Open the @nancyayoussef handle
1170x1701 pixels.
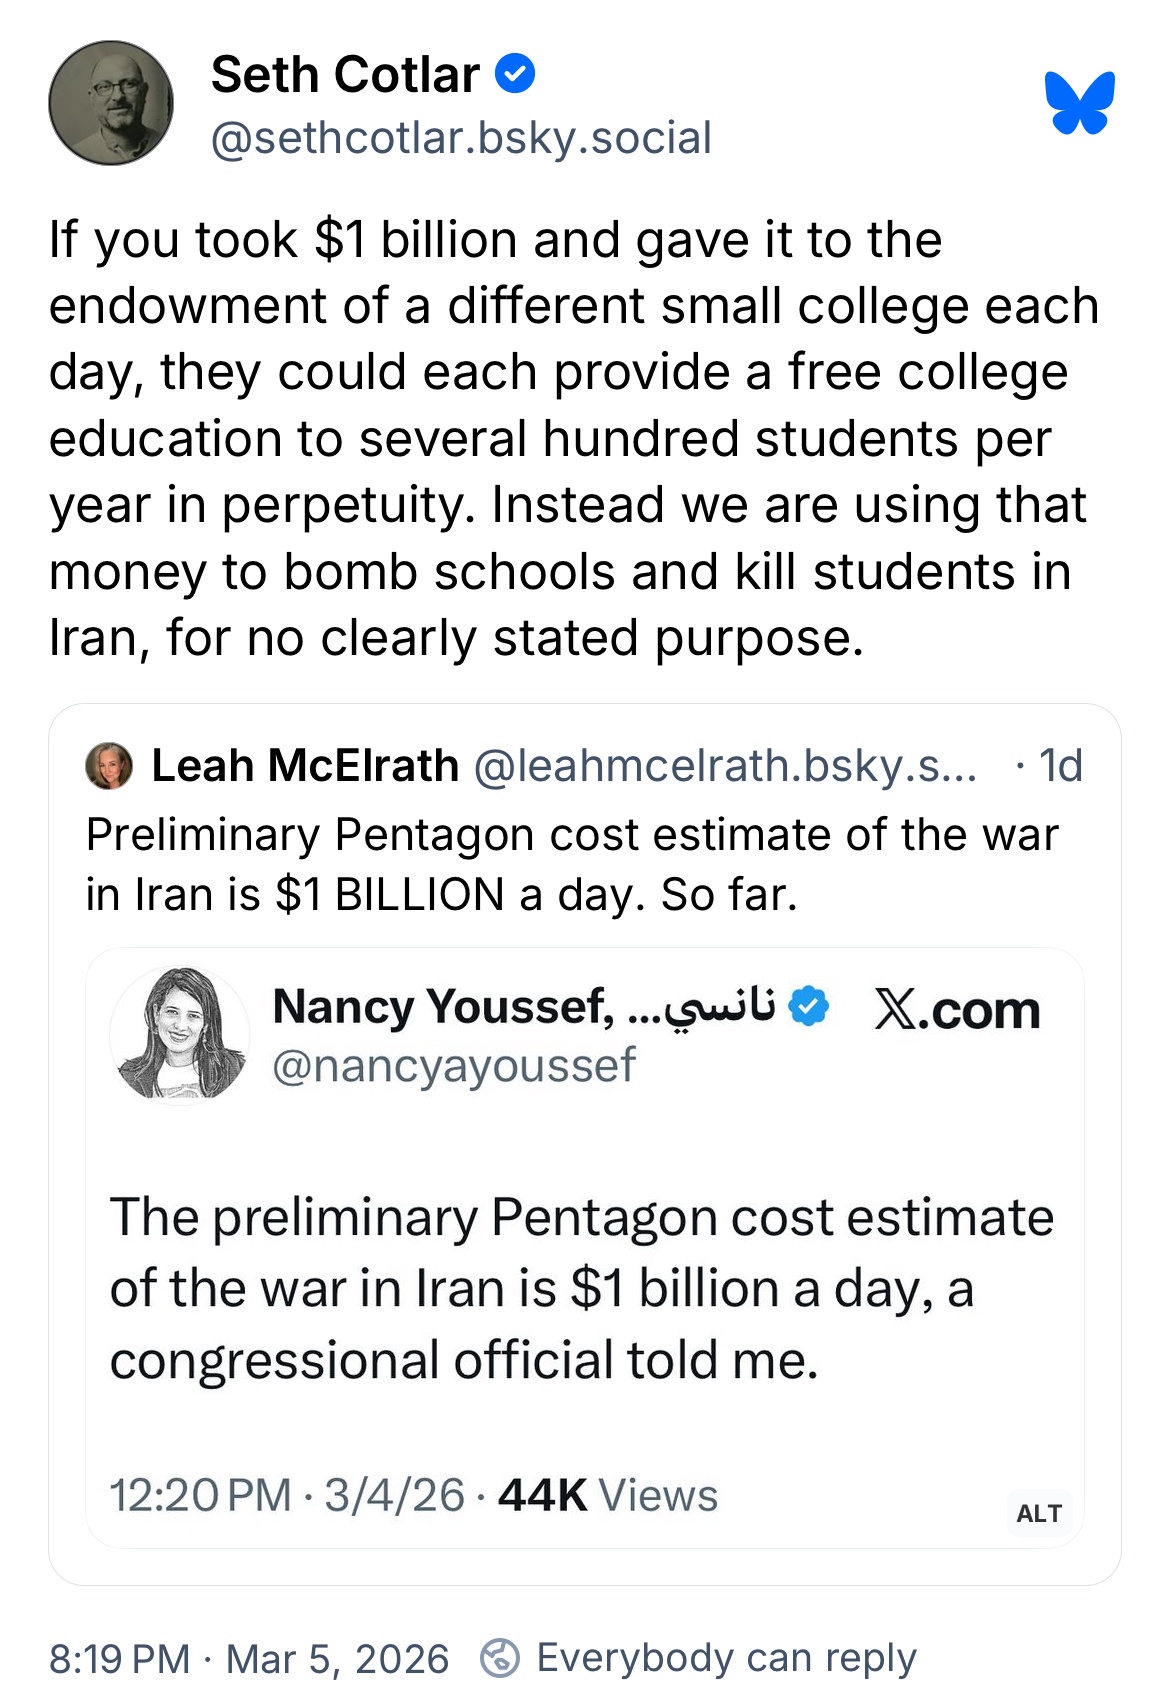(454, 1066)
